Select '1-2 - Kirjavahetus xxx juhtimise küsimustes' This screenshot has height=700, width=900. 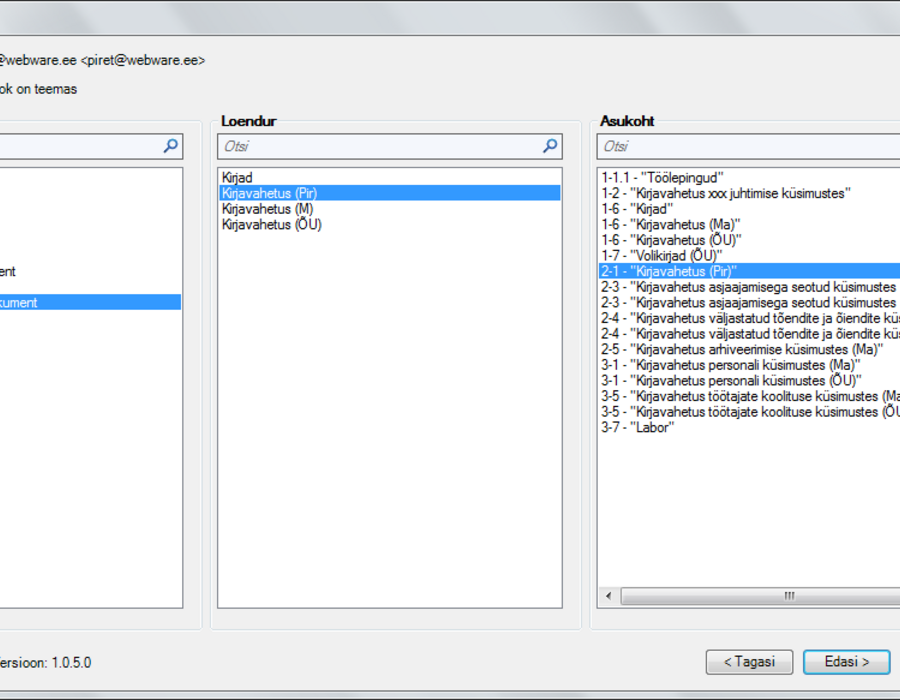click(750, 193)
